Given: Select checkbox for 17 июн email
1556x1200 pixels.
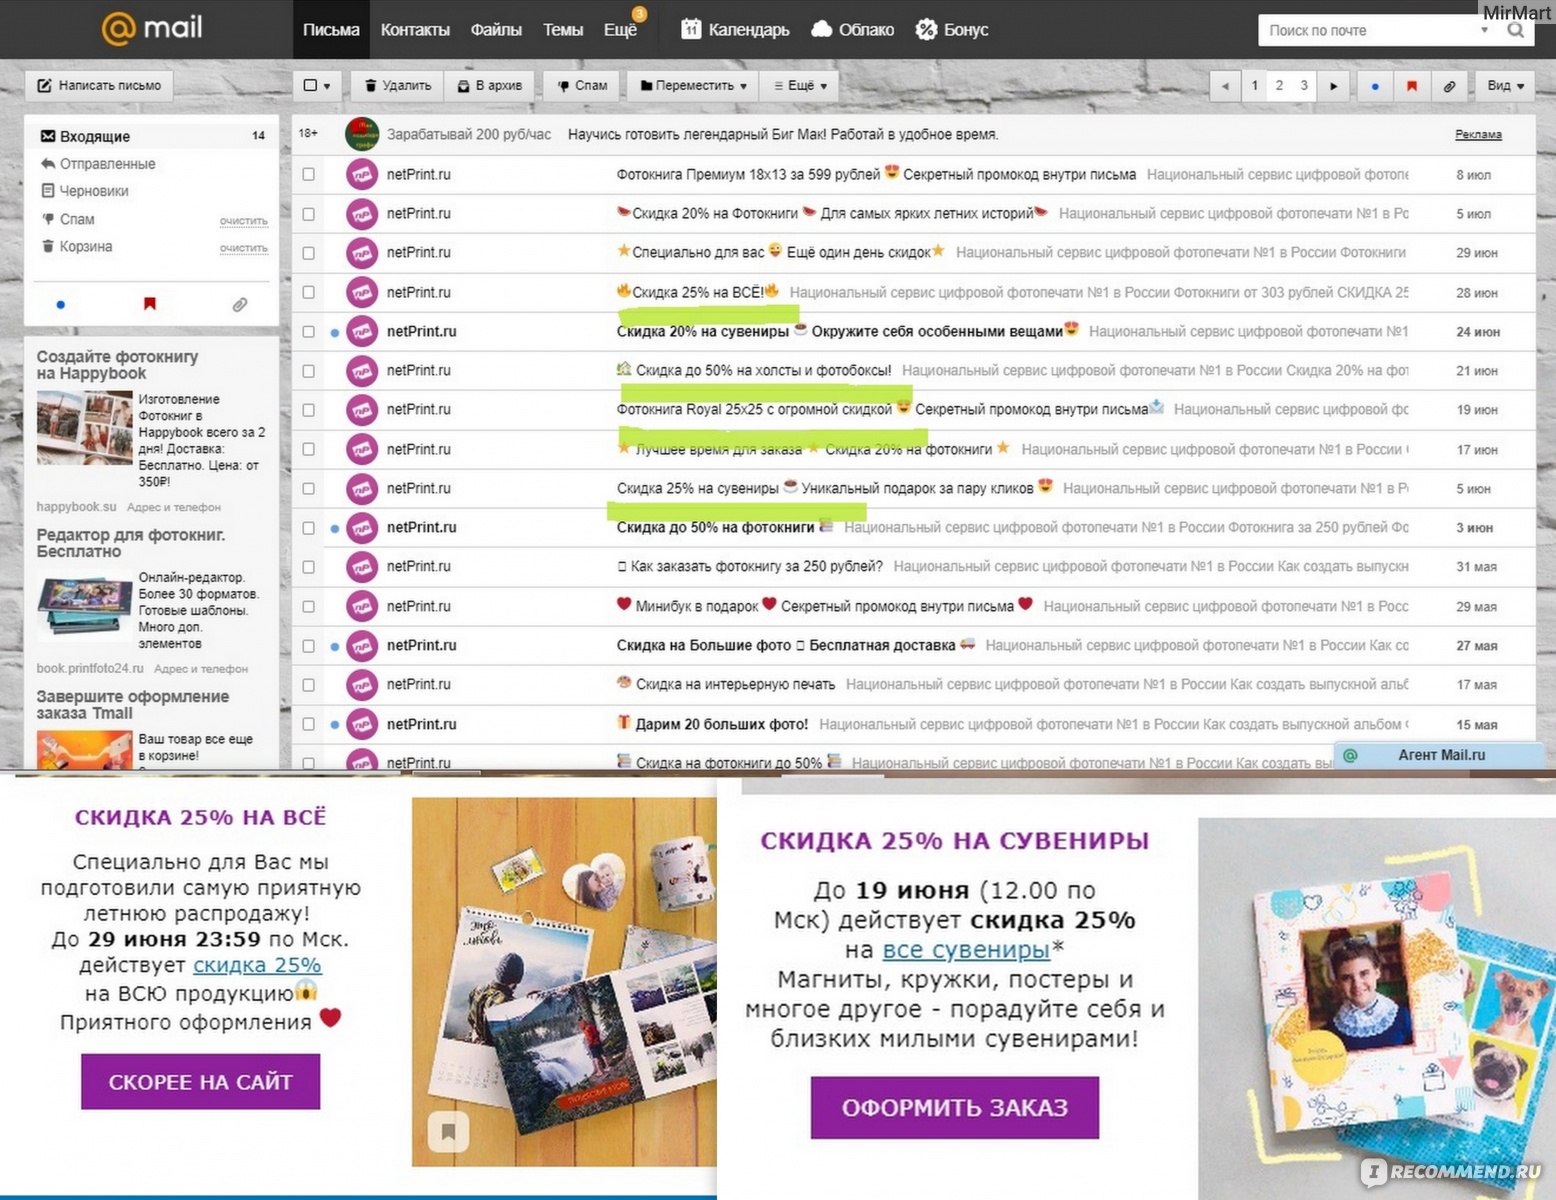Looking at the screenshot, I should tap(309, 449).
